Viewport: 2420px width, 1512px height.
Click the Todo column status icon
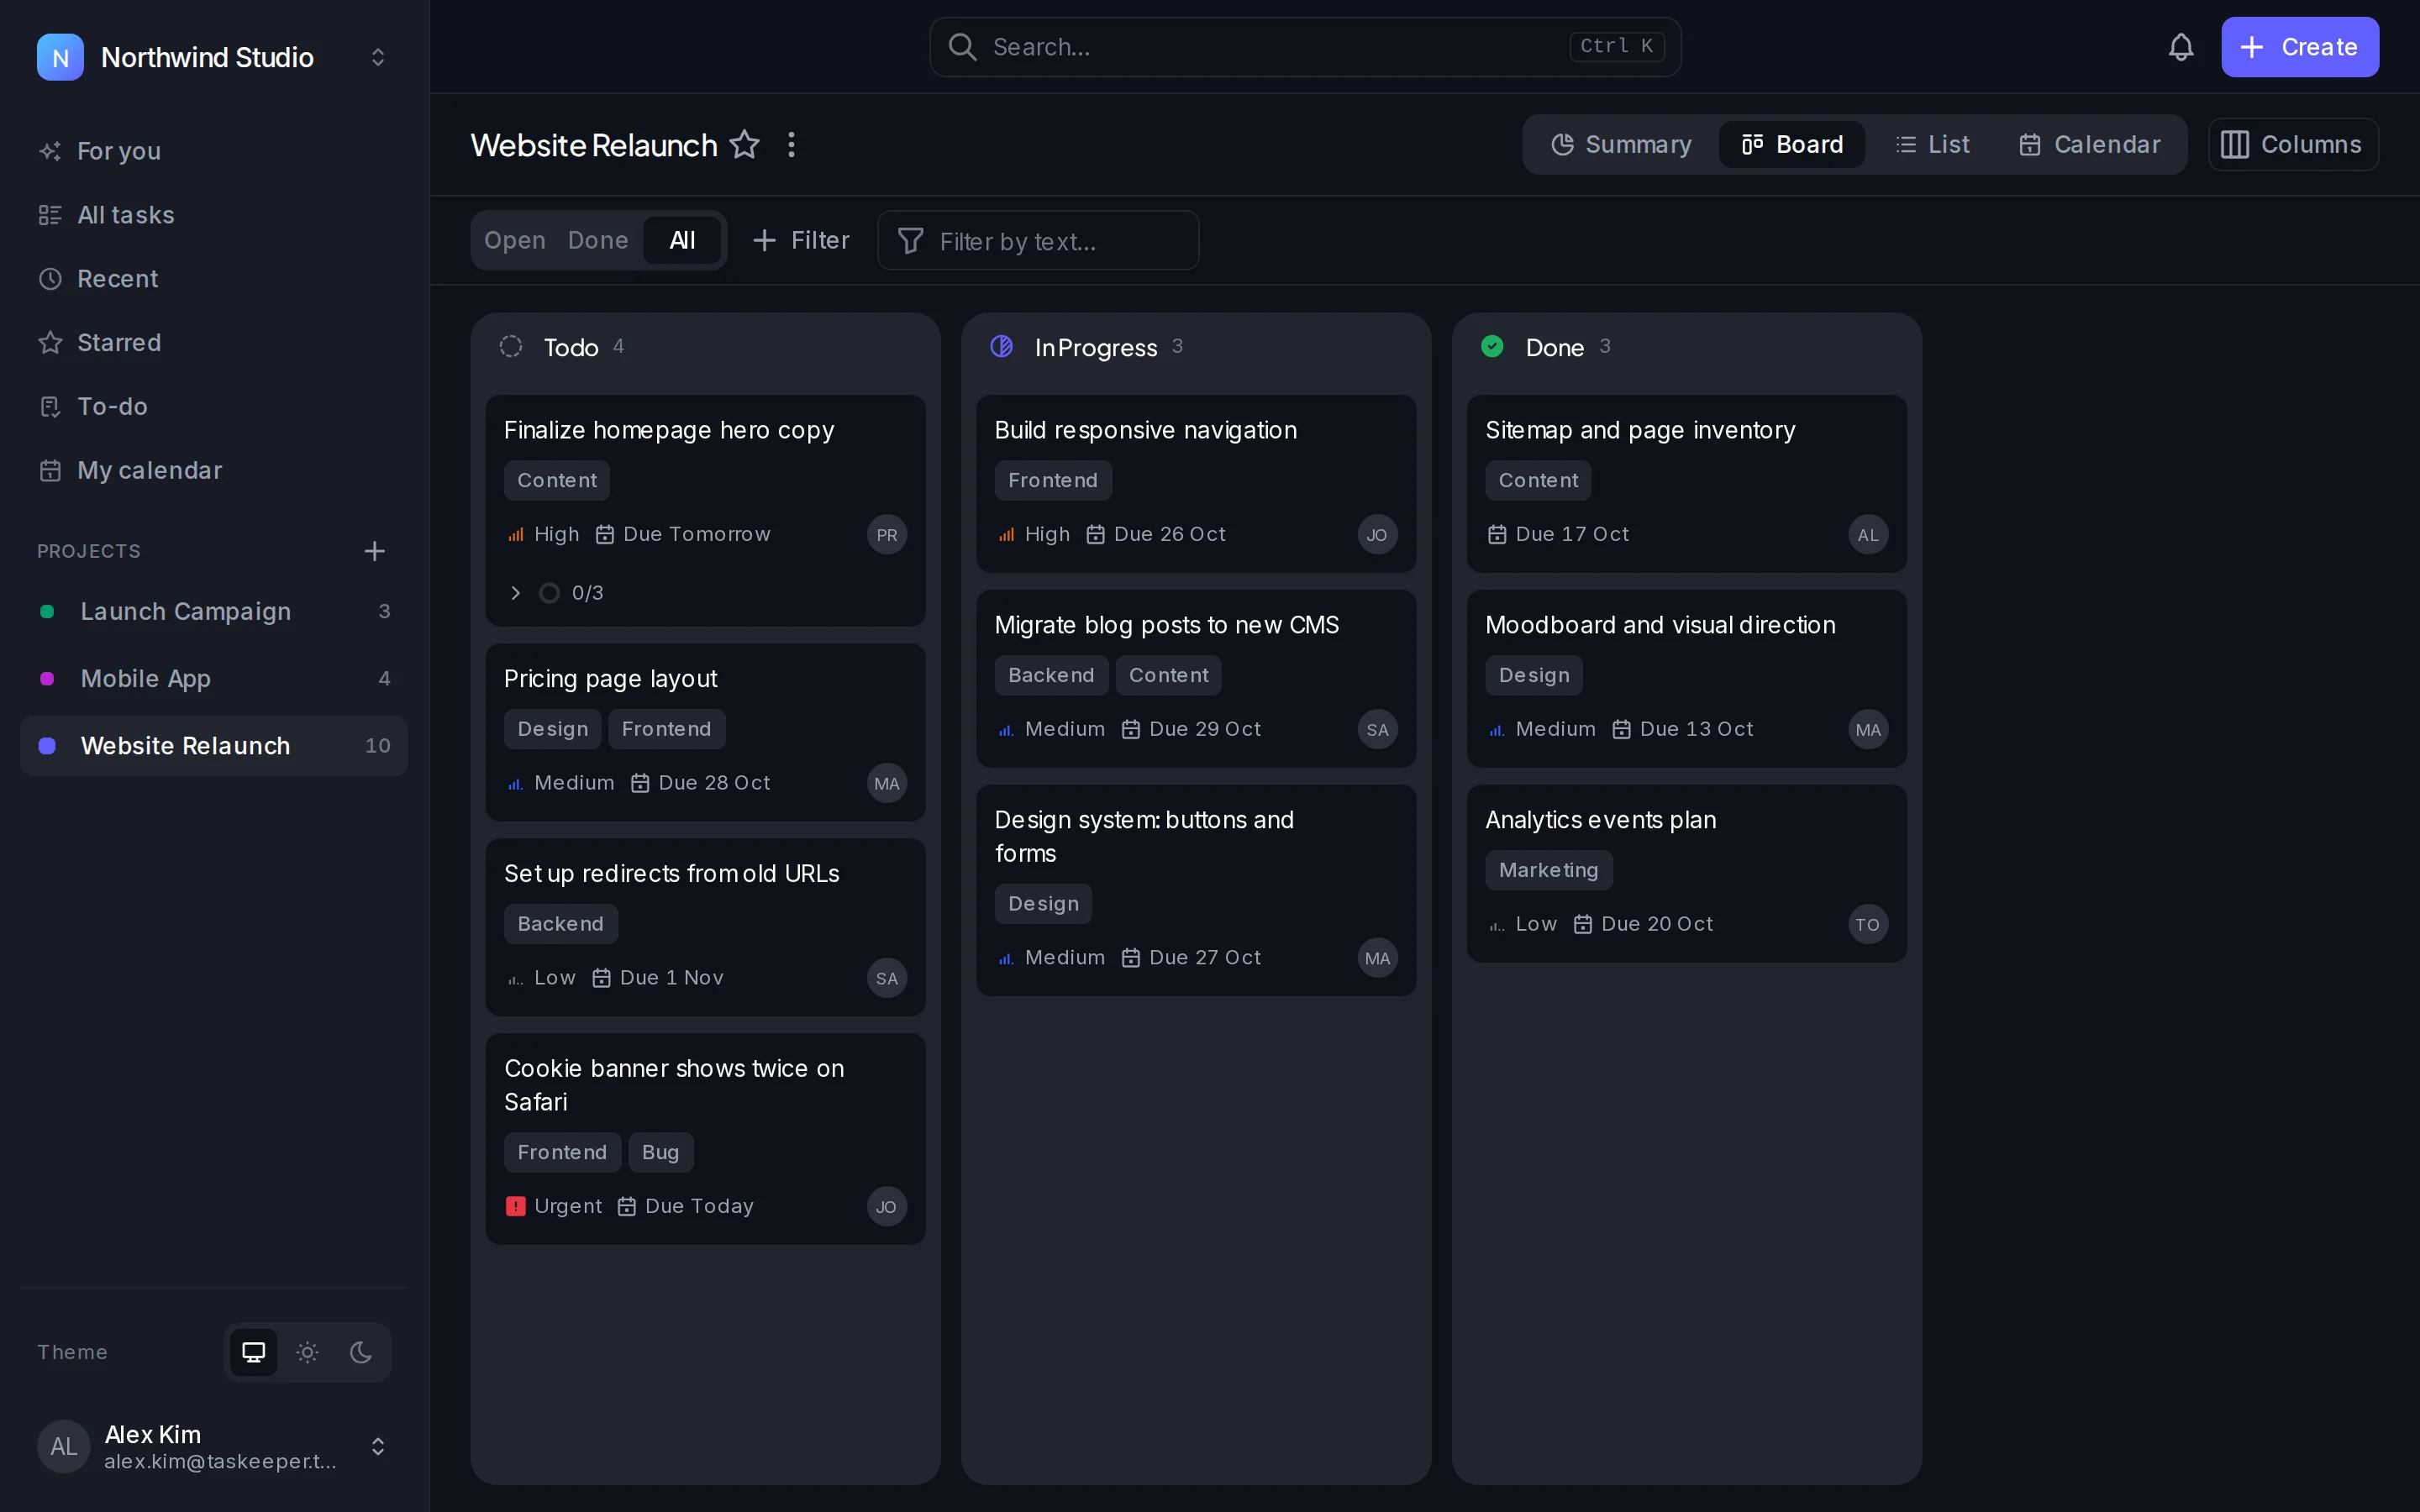coord(511,346)
